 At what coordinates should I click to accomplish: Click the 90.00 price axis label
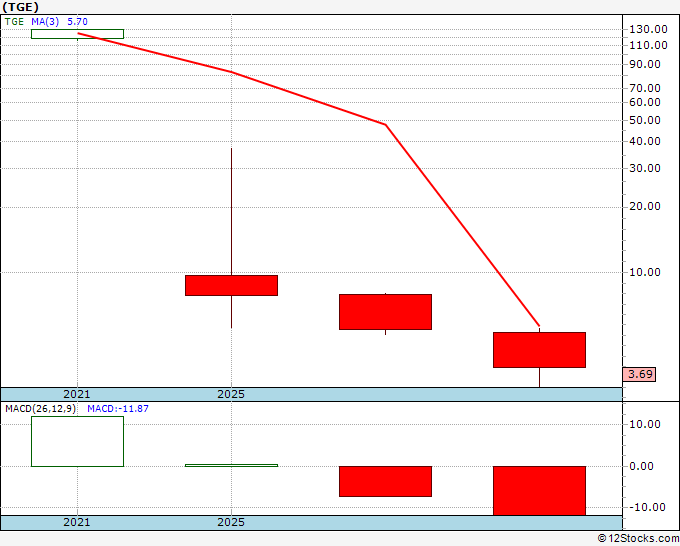[x=645, y=64]
